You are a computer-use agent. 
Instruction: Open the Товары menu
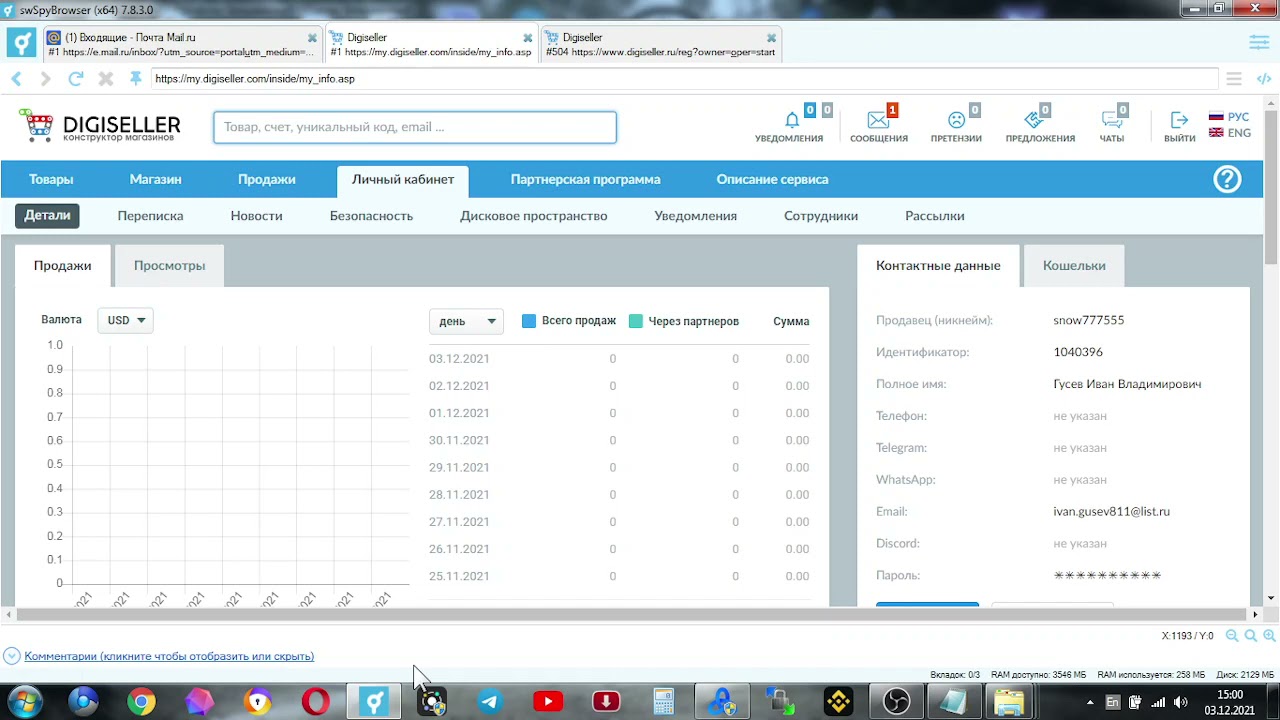(51, 179)
